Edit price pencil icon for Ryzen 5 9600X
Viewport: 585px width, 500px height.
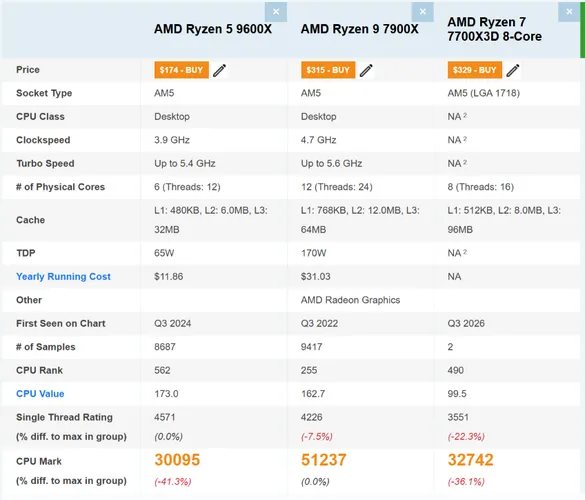[x=219, y=70]
